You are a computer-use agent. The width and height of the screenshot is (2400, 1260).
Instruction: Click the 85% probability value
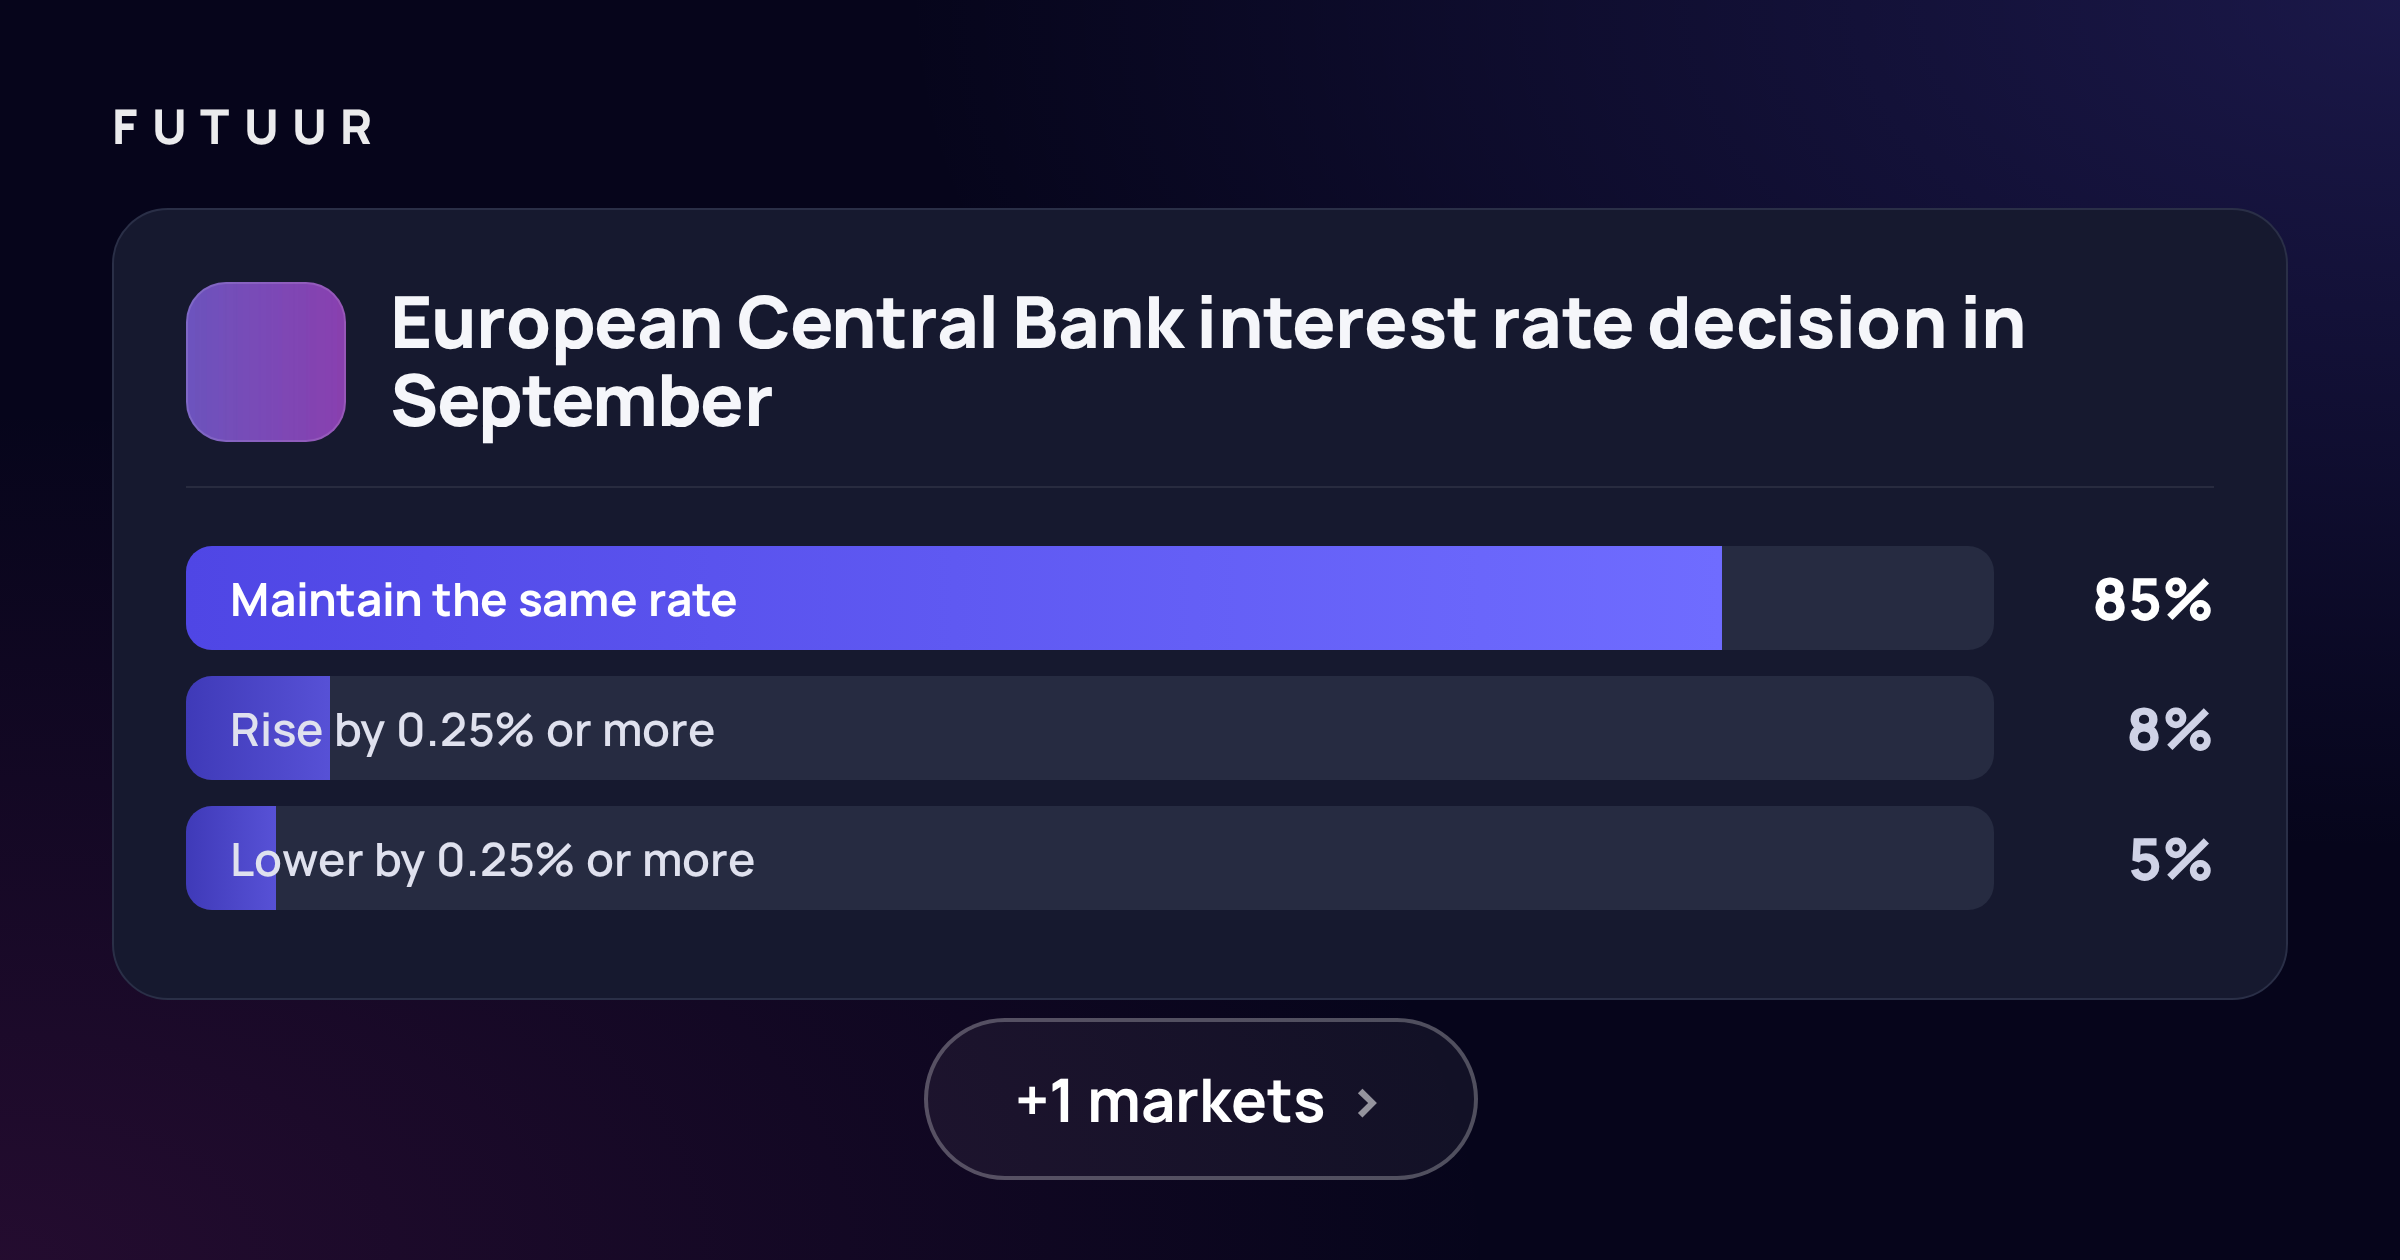2152,600
